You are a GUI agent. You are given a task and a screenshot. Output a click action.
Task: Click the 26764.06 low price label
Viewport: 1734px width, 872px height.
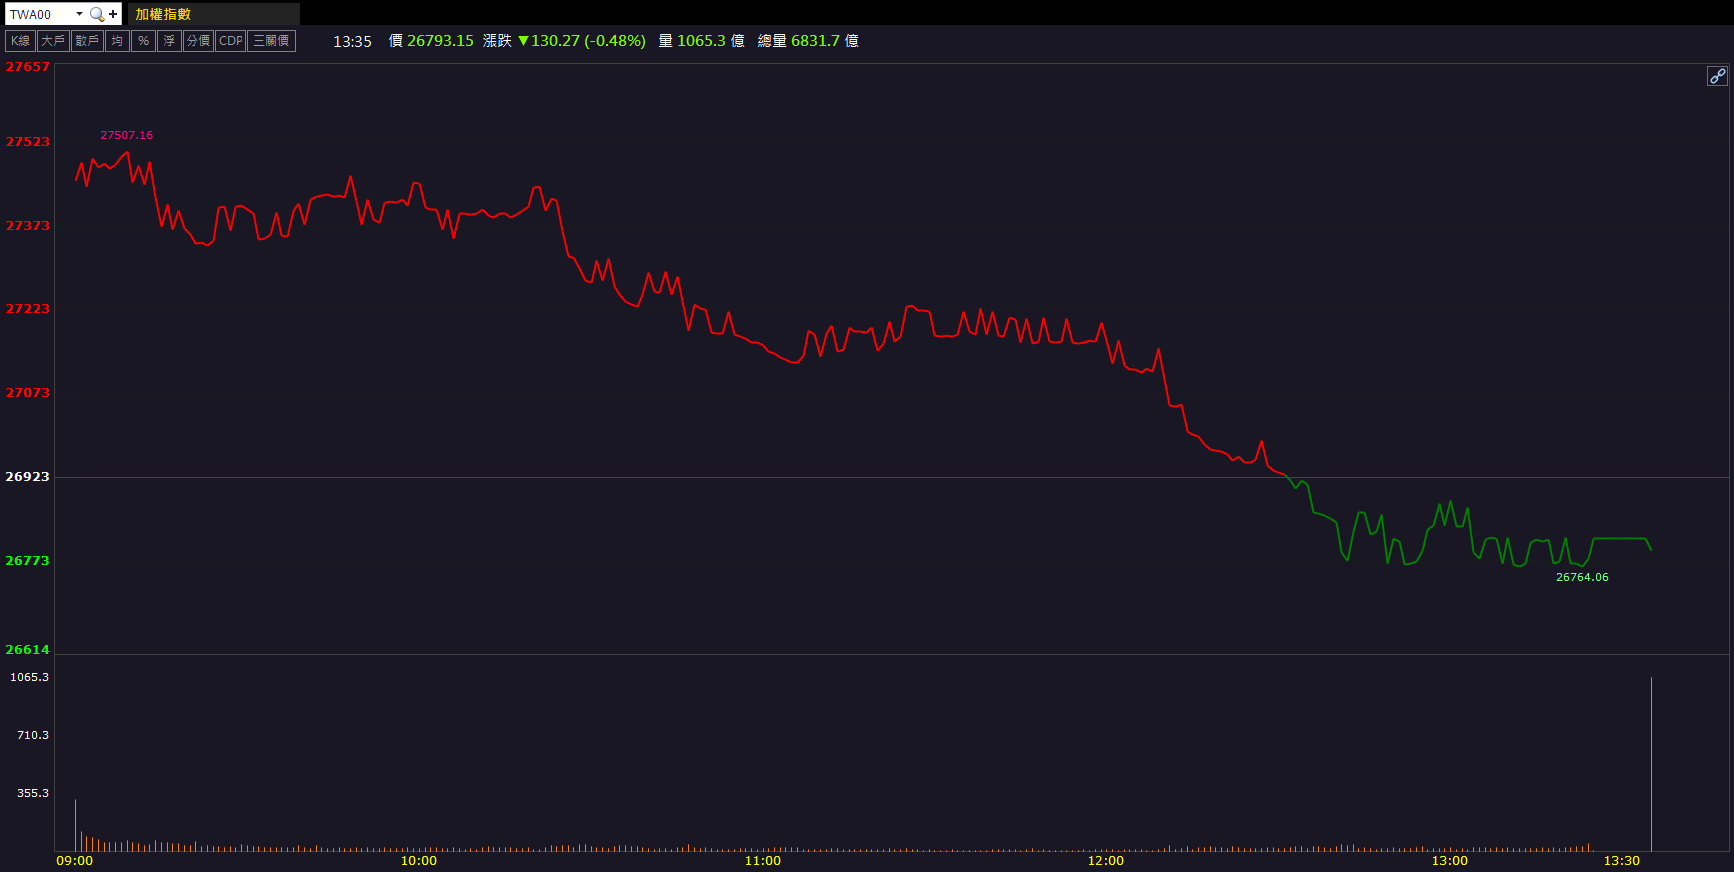click(1581, 577)
